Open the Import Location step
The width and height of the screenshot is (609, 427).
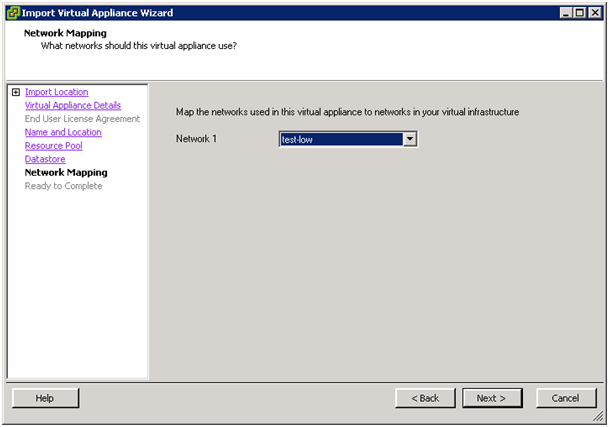pyautogui.click(x=56, y=92)
